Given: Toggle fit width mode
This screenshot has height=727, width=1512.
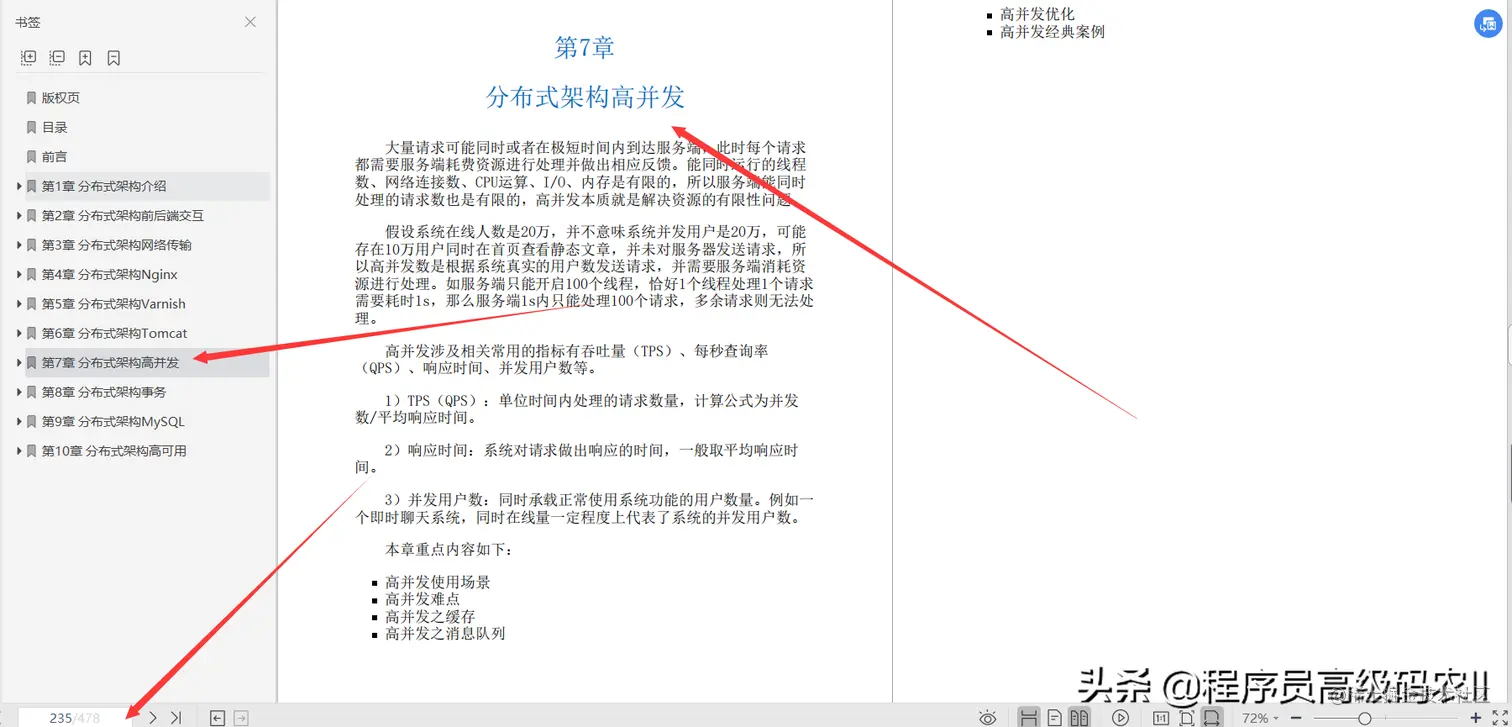Looking at the screenshot, I should [x=1212, y=717].
